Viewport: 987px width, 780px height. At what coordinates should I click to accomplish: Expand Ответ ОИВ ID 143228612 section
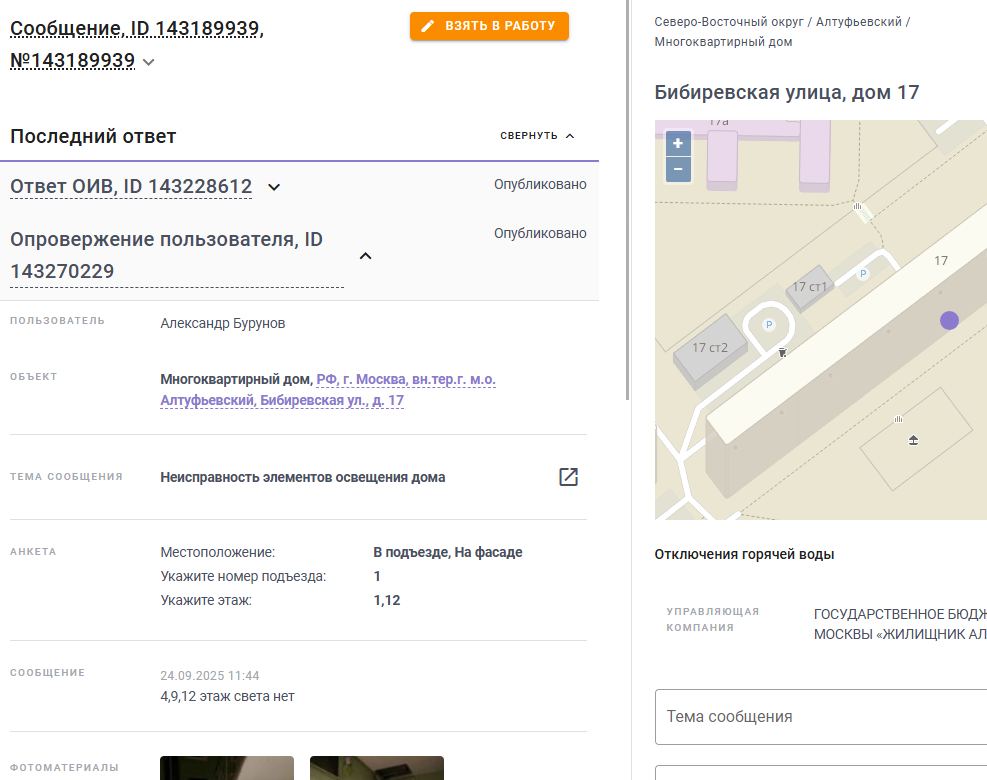[x=274, y=187]
